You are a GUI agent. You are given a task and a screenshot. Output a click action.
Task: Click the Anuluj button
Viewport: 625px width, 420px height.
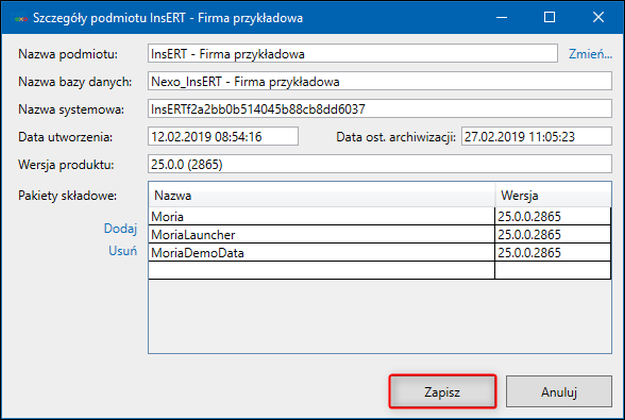pyautogui.click(x=557, y=392)
